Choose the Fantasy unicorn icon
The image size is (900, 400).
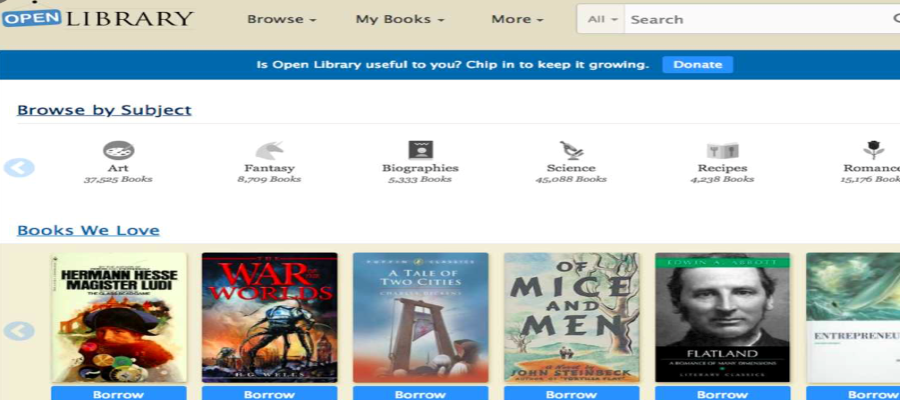click(x=269, y=150)
